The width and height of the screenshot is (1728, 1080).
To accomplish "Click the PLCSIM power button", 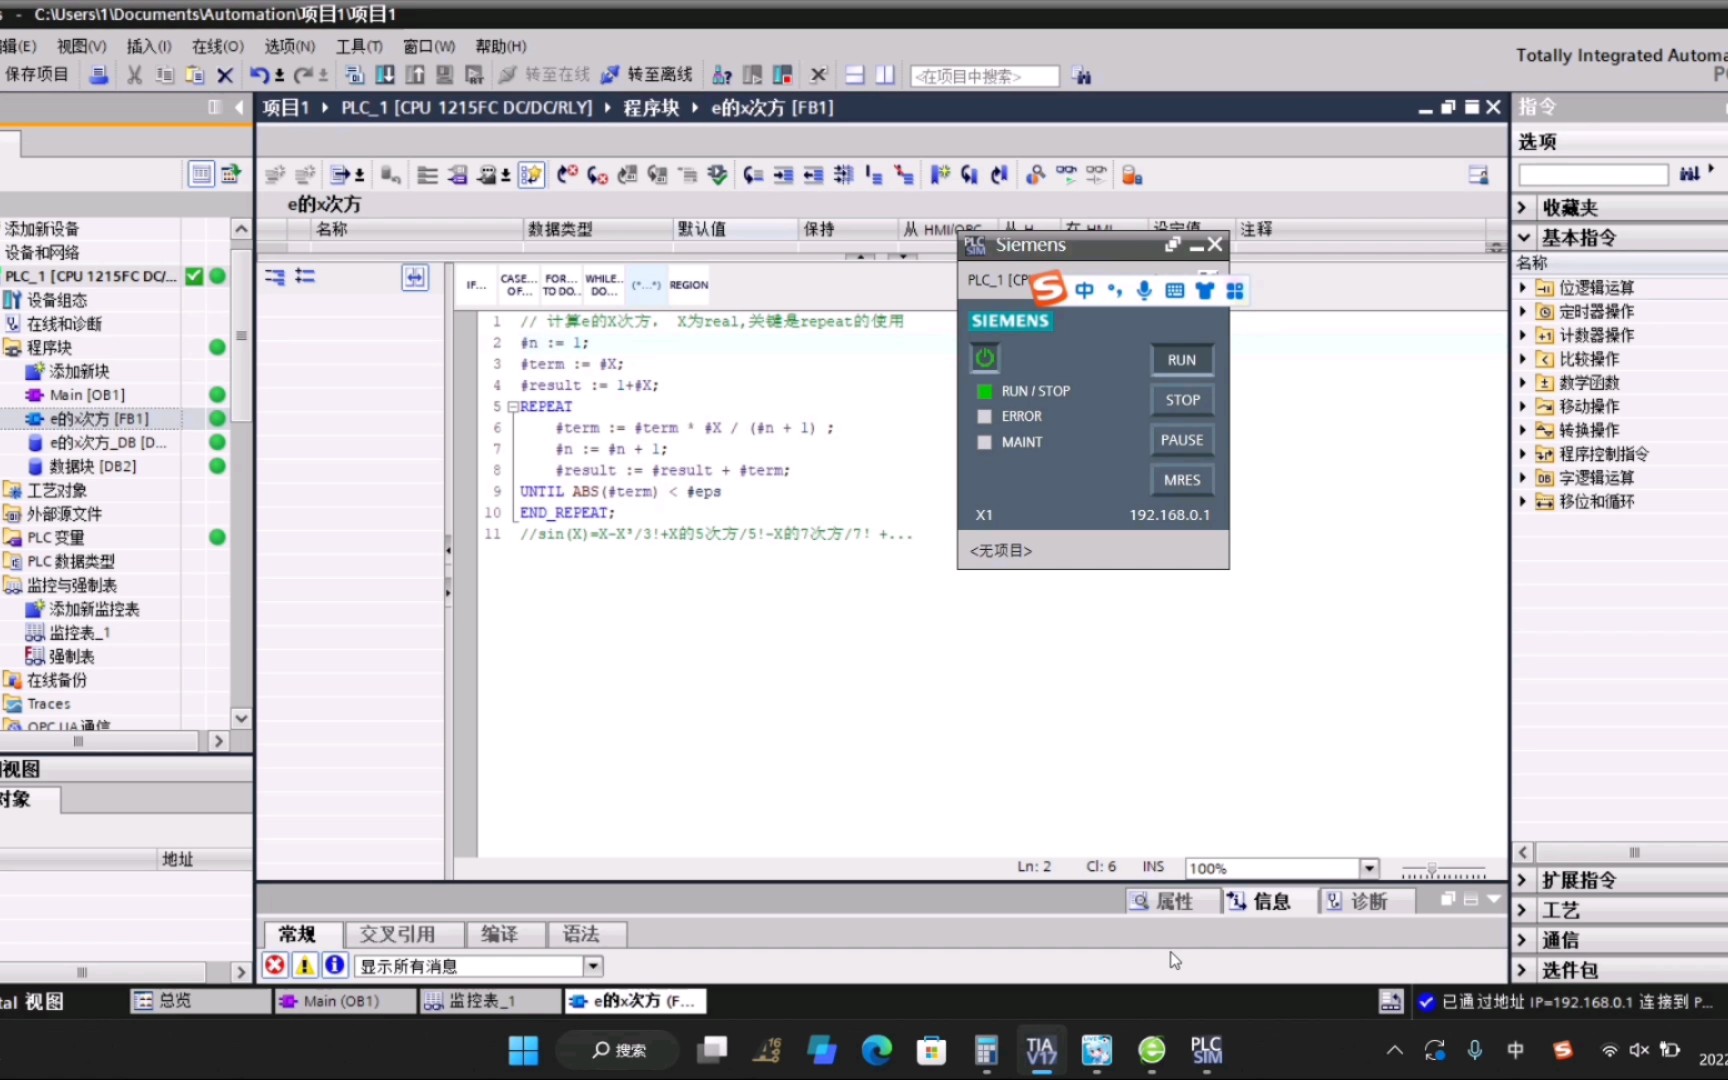I will tap(984, 358).
